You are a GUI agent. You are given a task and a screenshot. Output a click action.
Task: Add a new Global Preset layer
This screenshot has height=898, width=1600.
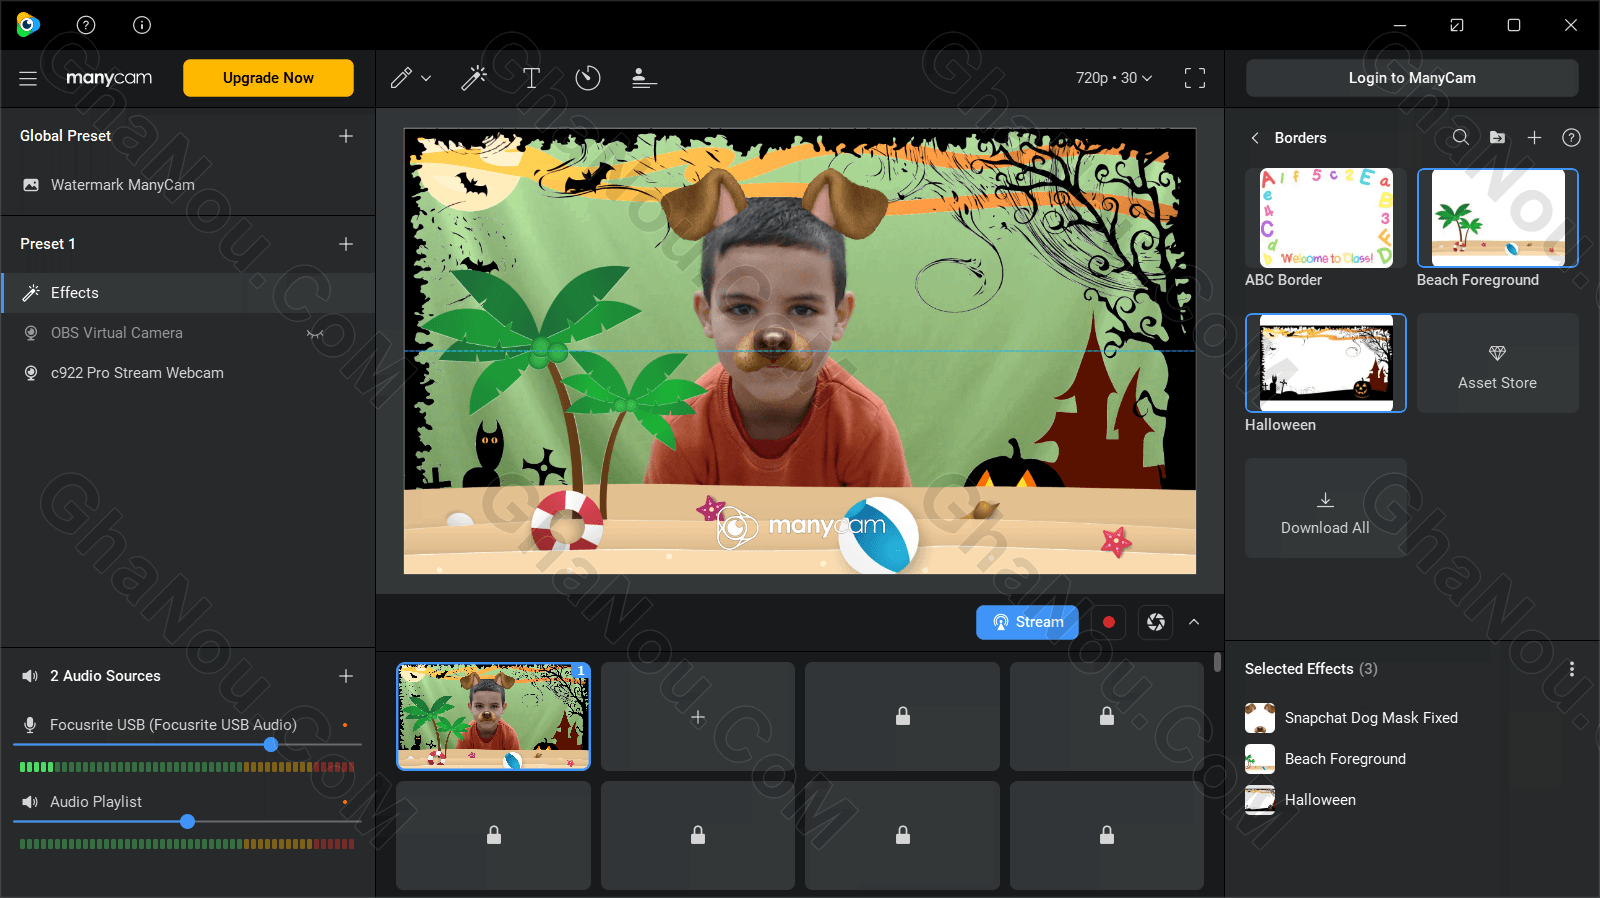tap(346, 136)
